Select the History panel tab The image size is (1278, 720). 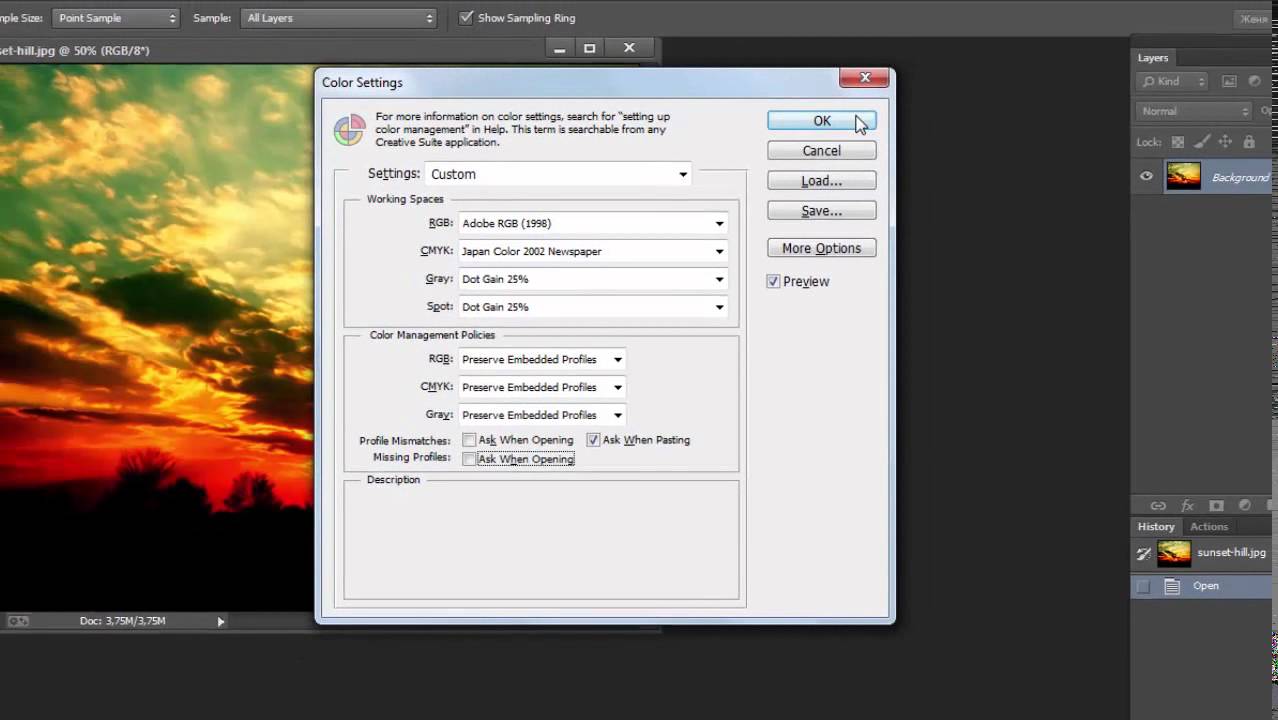[1155, 526]
